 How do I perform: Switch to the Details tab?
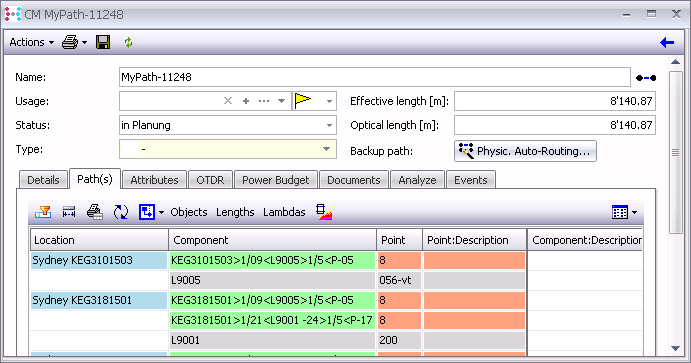tap(43, 180)
